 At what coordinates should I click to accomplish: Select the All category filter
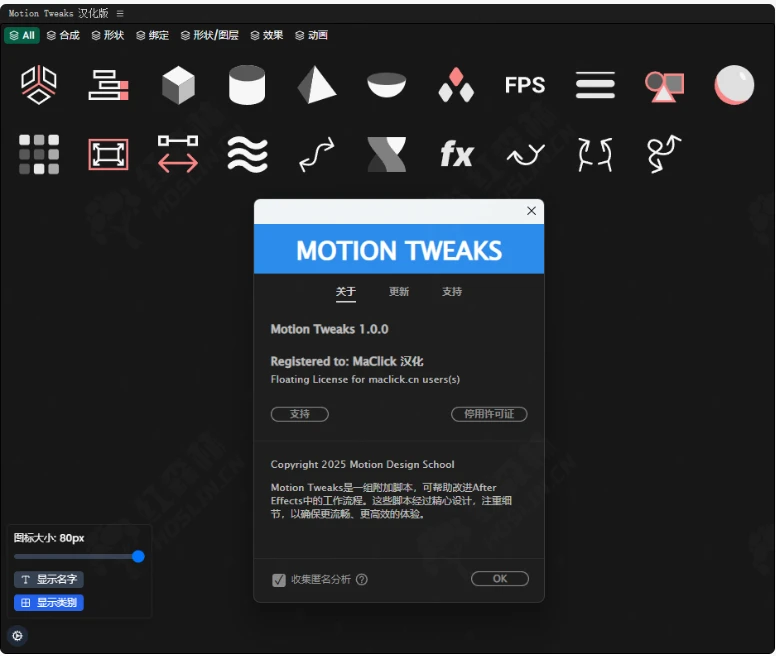pos(22,35)
